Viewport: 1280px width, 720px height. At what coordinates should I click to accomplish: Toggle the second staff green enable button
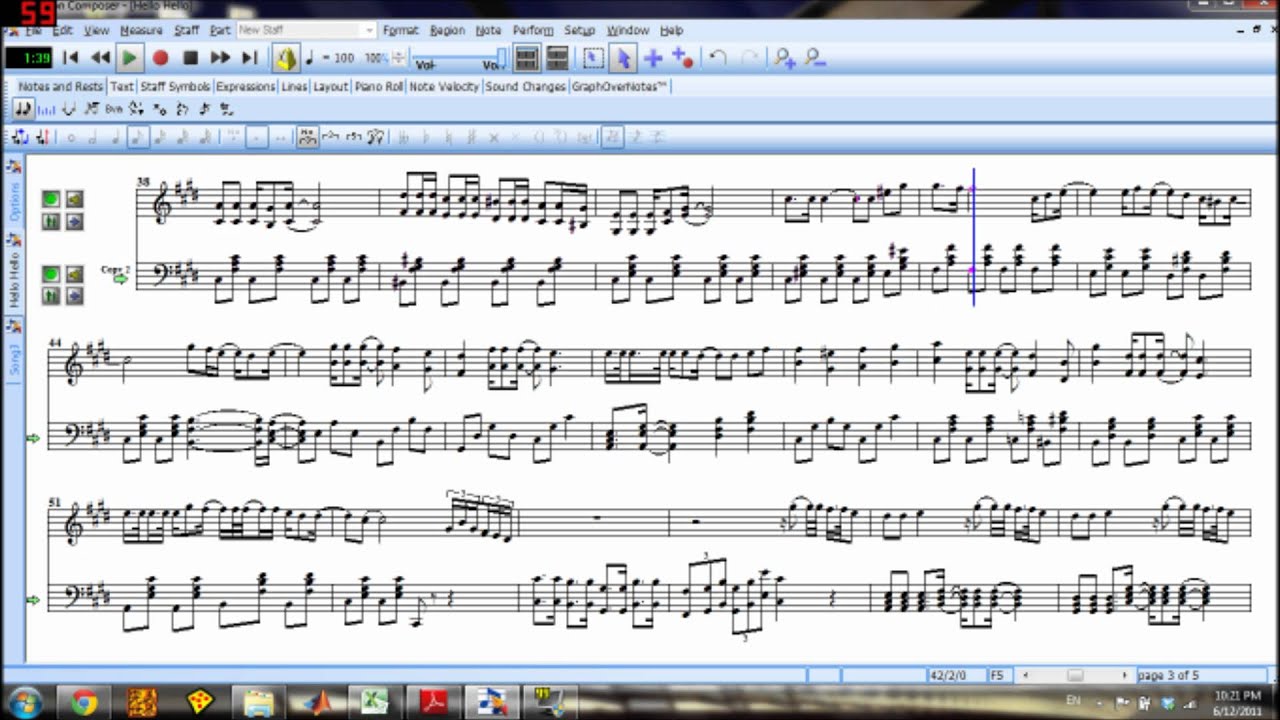point(51,274)
